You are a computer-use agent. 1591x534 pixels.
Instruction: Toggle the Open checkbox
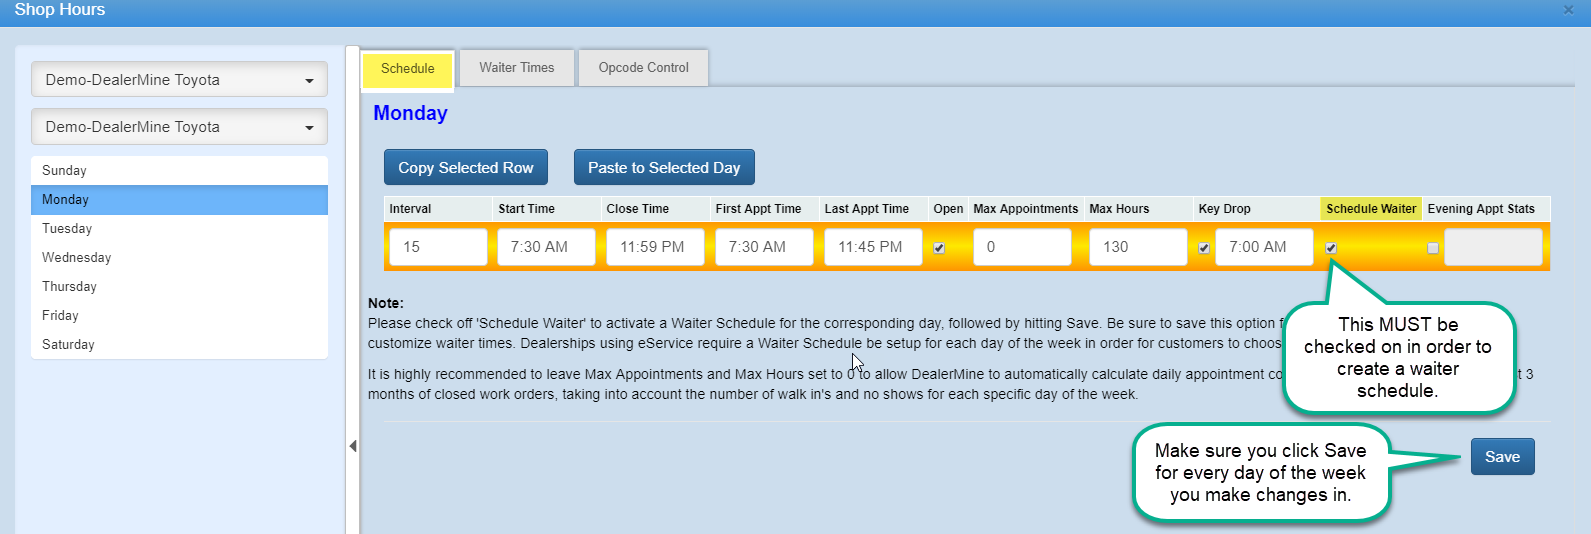(x=939, y=248)
